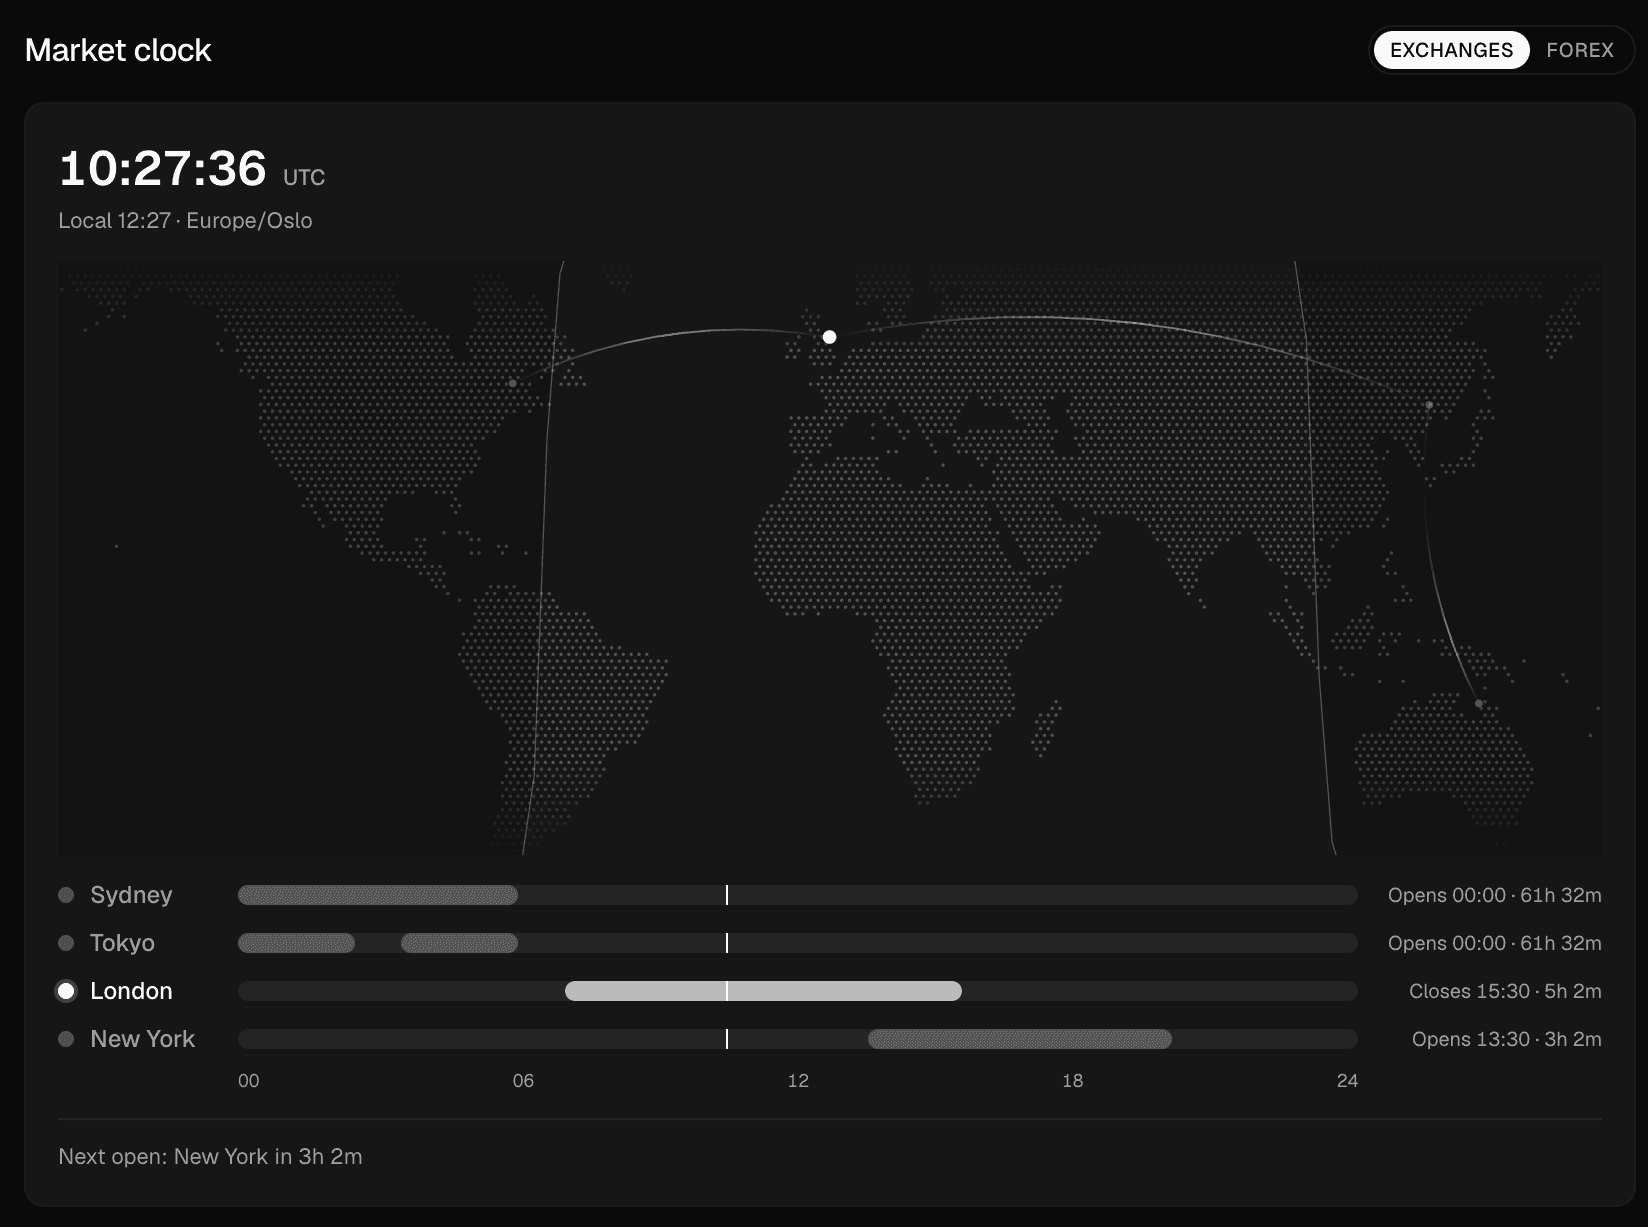The image size is (1648, 1227).
Task: Click the 00 hour axis label
Action: pyautogui.click(x=249, y=1081)
